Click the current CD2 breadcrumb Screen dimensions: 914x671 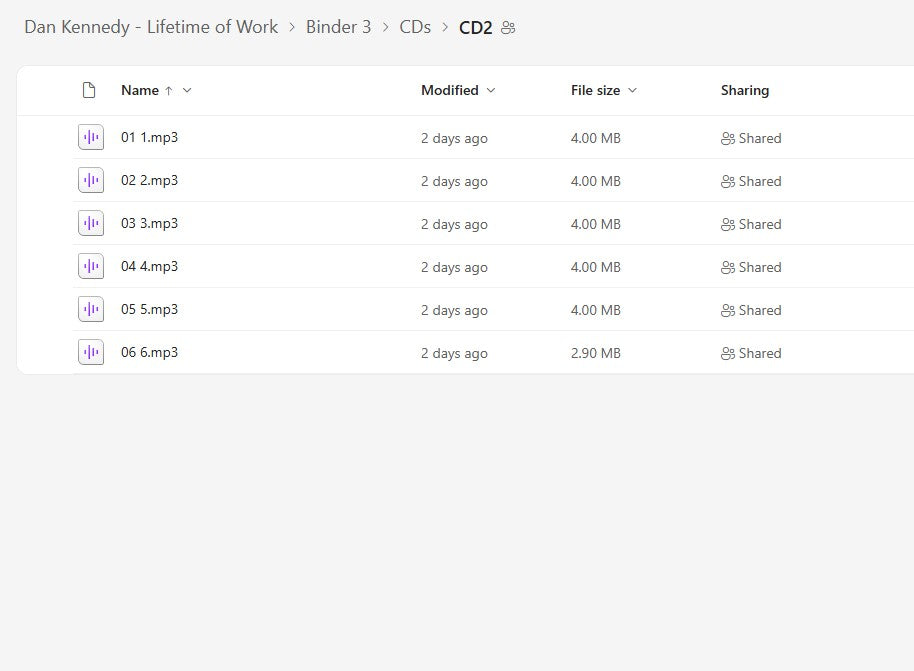click(476, 27)
